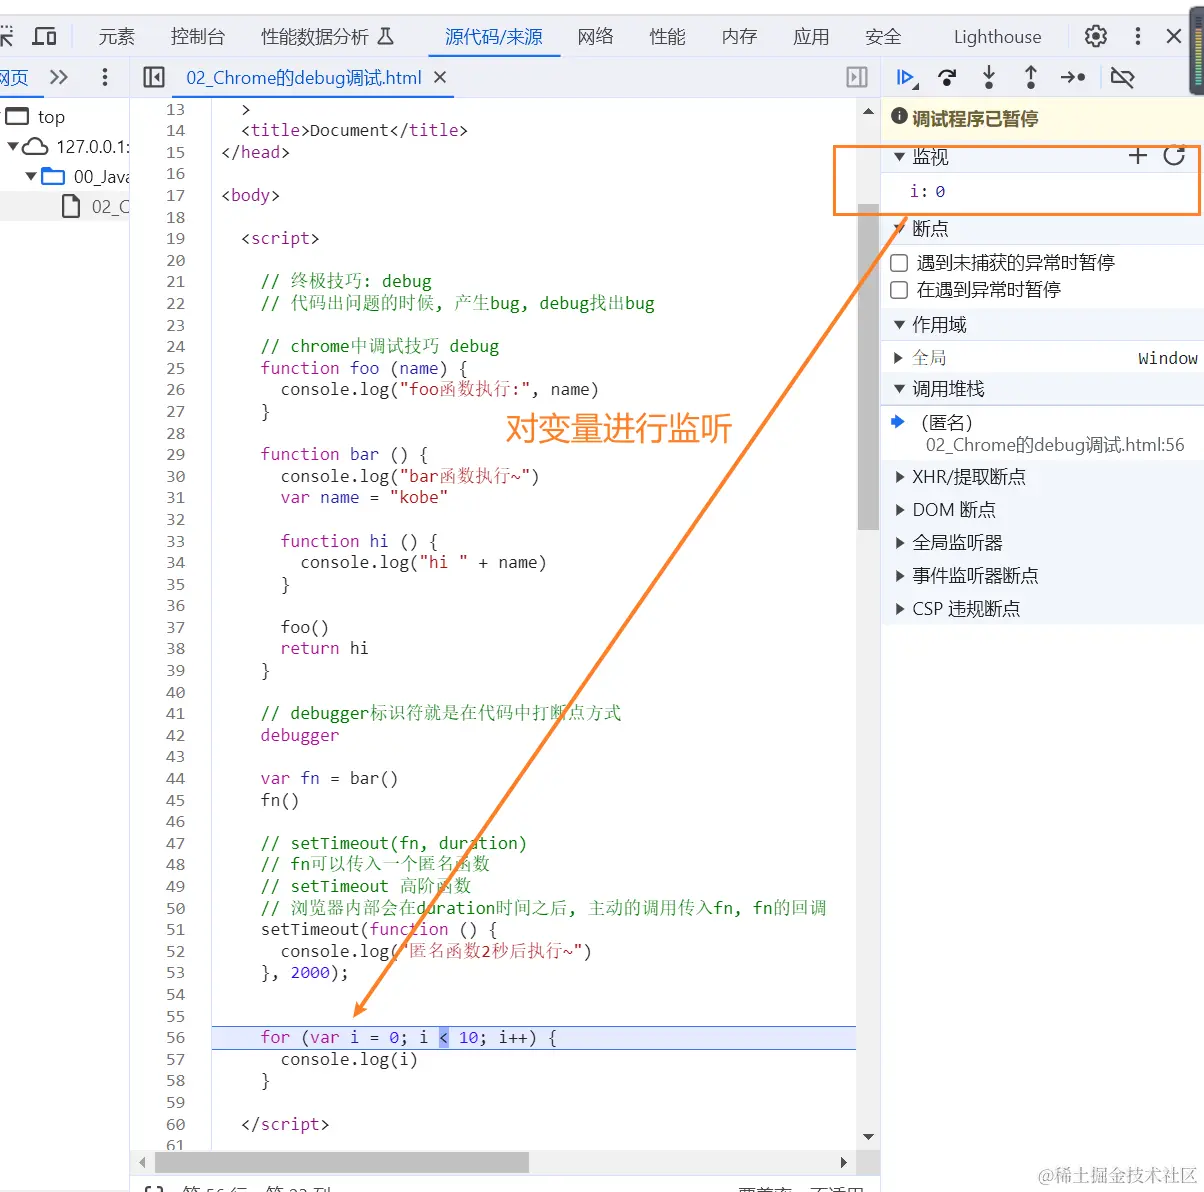Open the 内存 tab

pyautogui.click(x=740, y=37)
